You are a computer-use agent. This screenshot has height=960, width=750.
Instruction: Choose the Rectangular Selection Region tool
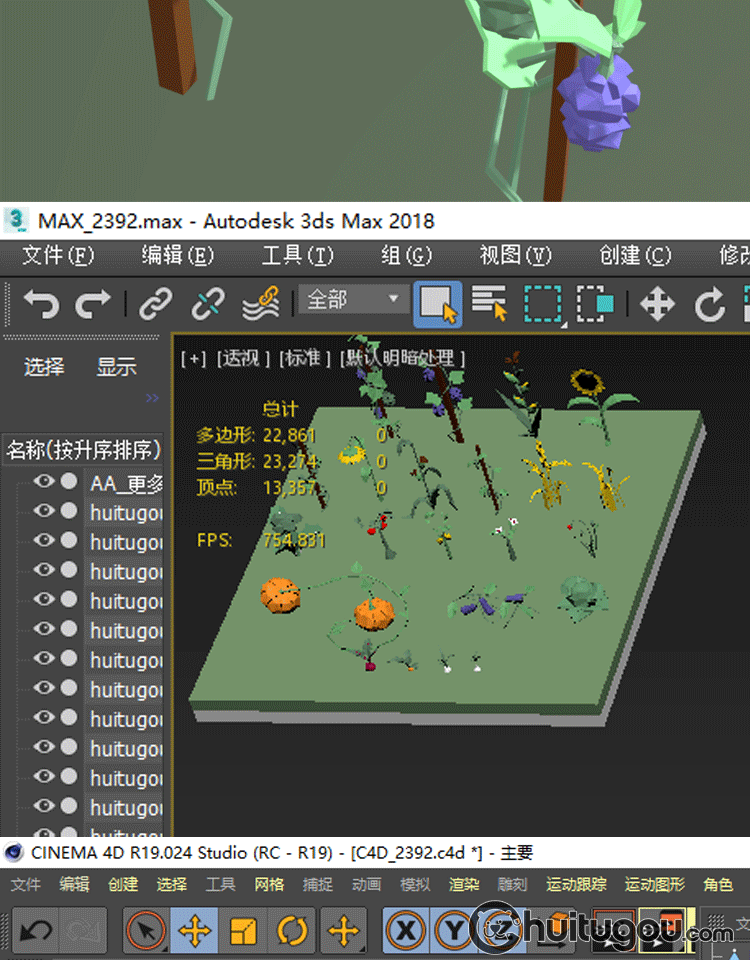[543, 304]
